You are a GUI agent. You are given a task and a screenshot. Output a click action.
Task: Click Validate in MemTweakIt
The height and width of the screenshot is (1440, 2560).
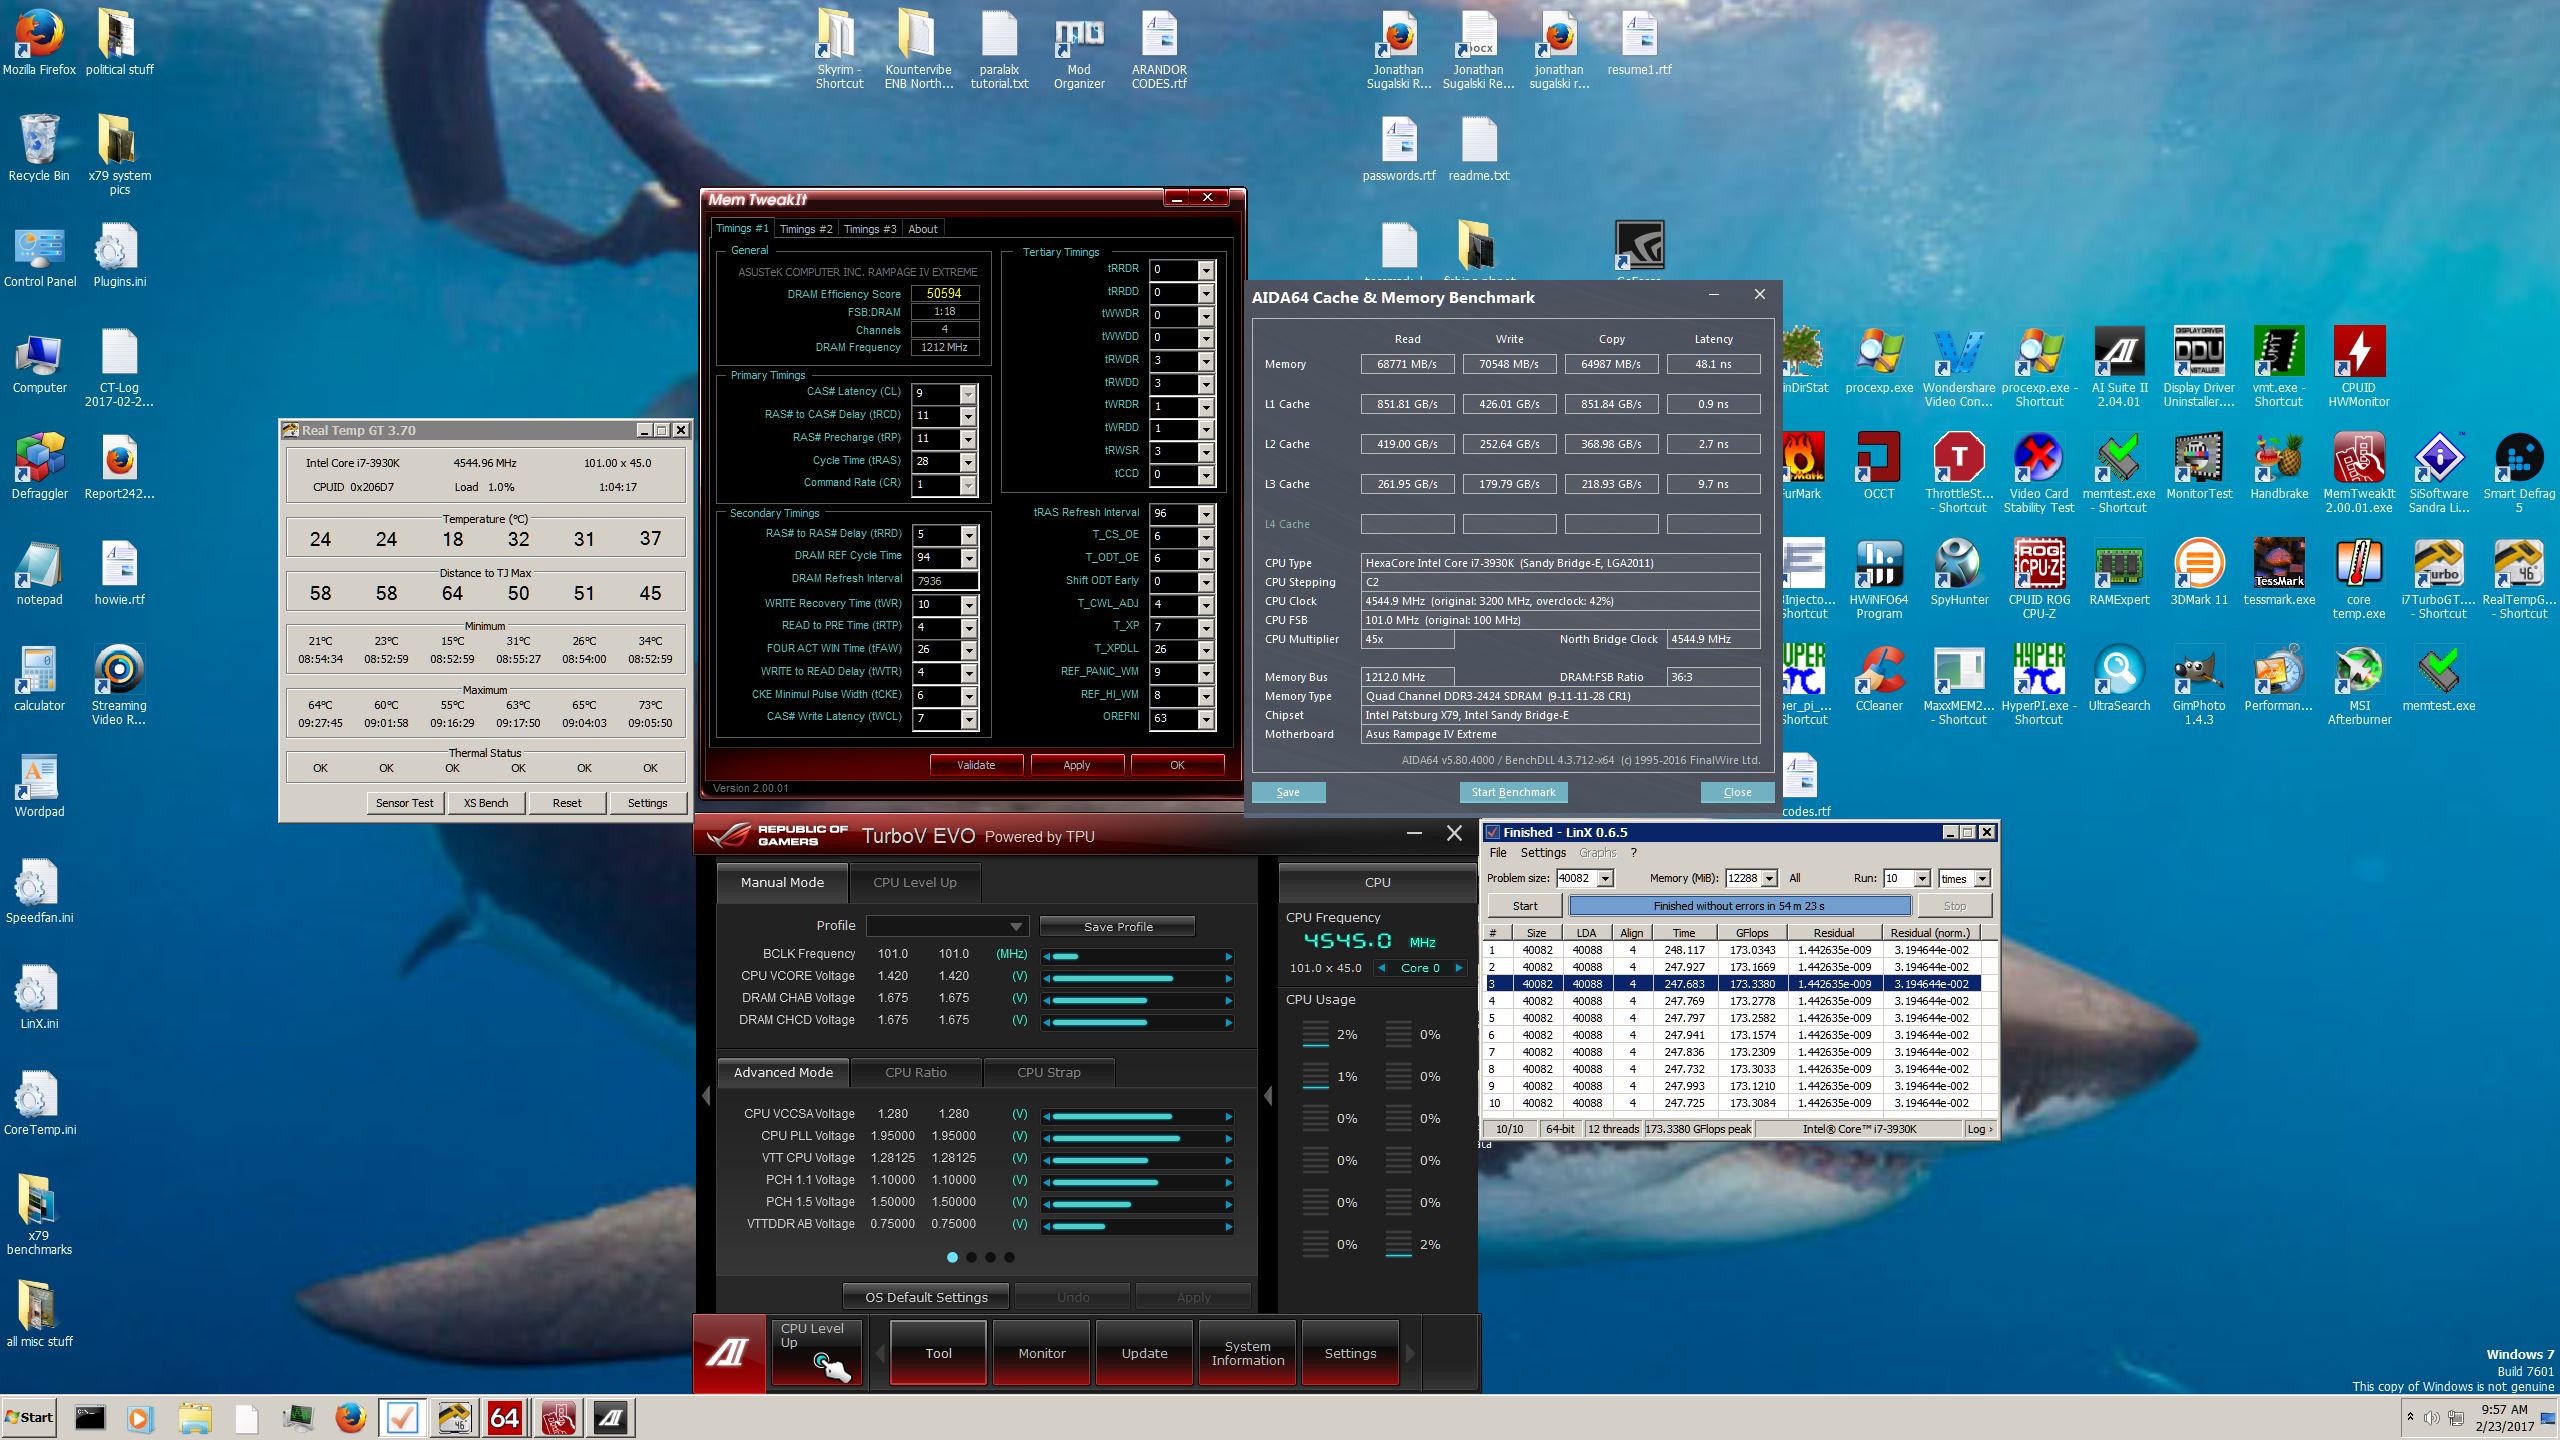[x=976, y=765]
